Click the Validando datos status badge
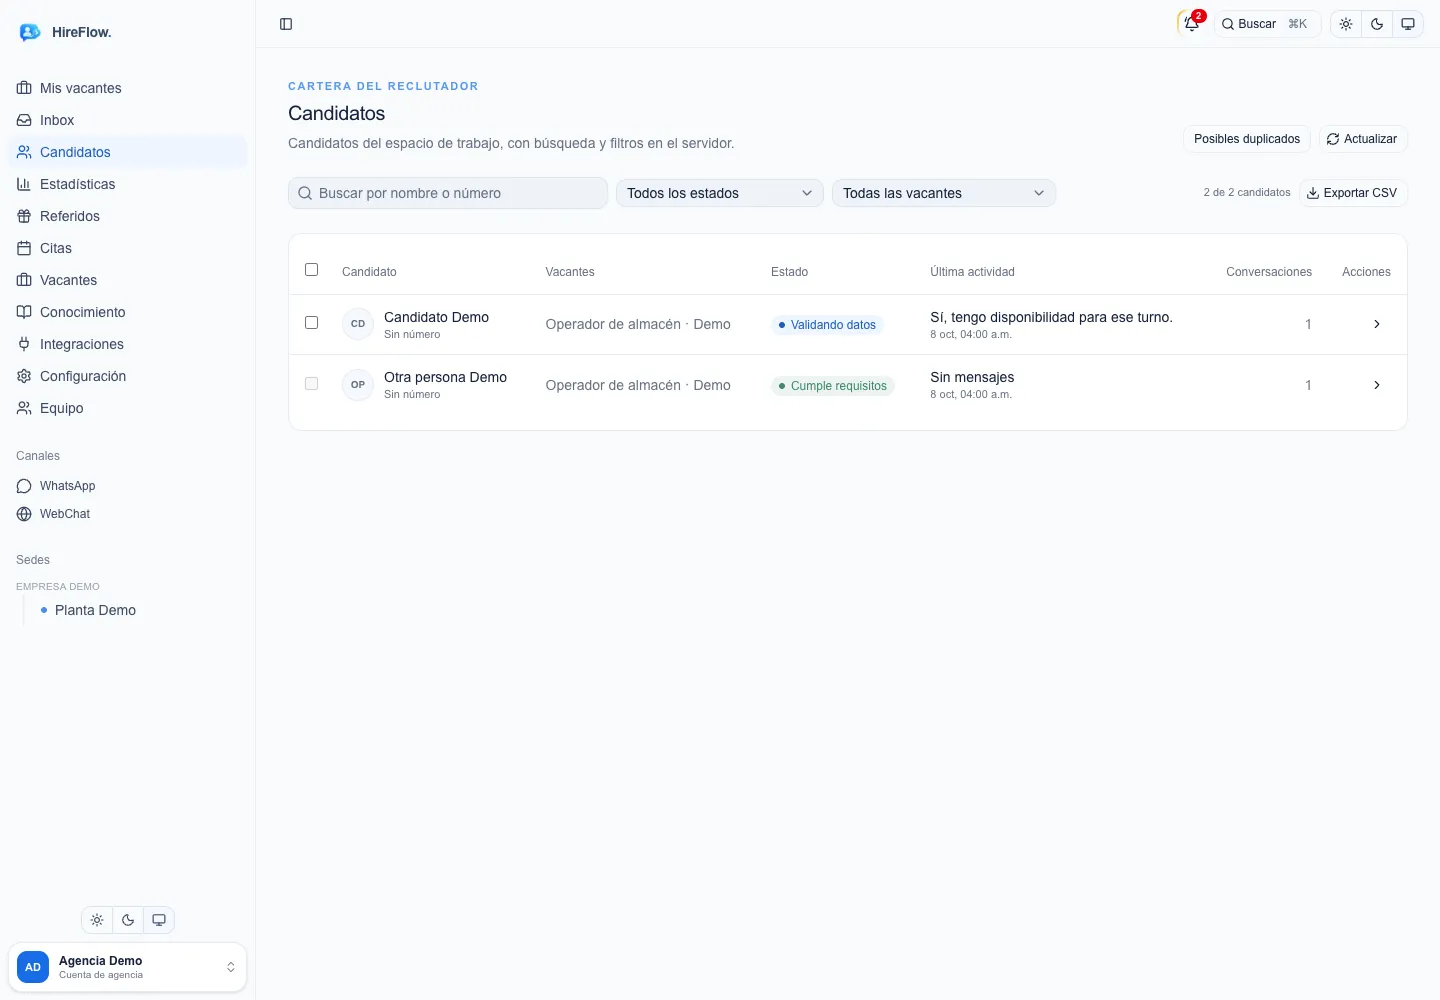This screenshot has width=1440, height=1000. [827, 325]
